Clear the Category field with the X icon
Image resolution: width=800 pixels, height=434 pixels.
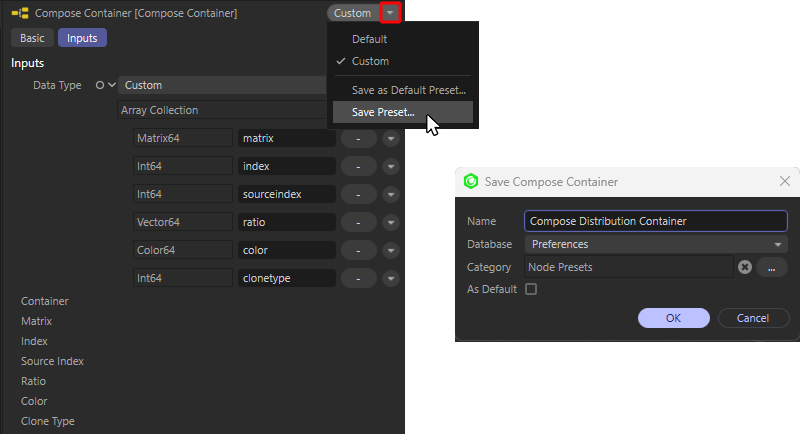pyautogui.click(x=745, y=267)
